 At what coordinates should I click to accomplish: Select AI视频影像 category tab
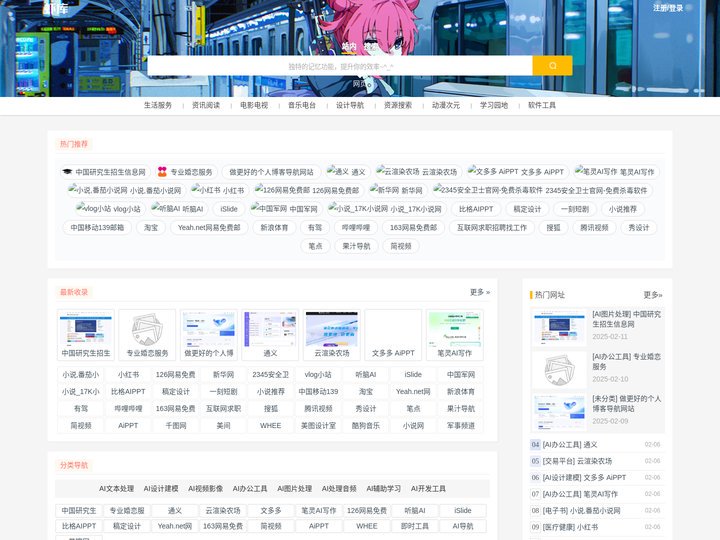coord(205,489)
